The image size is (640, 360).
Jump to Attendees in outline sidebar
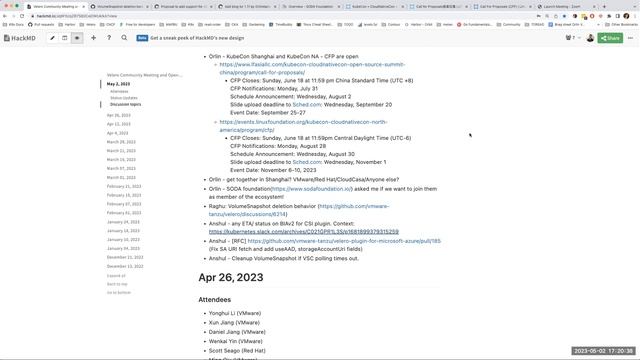point(119,91)
